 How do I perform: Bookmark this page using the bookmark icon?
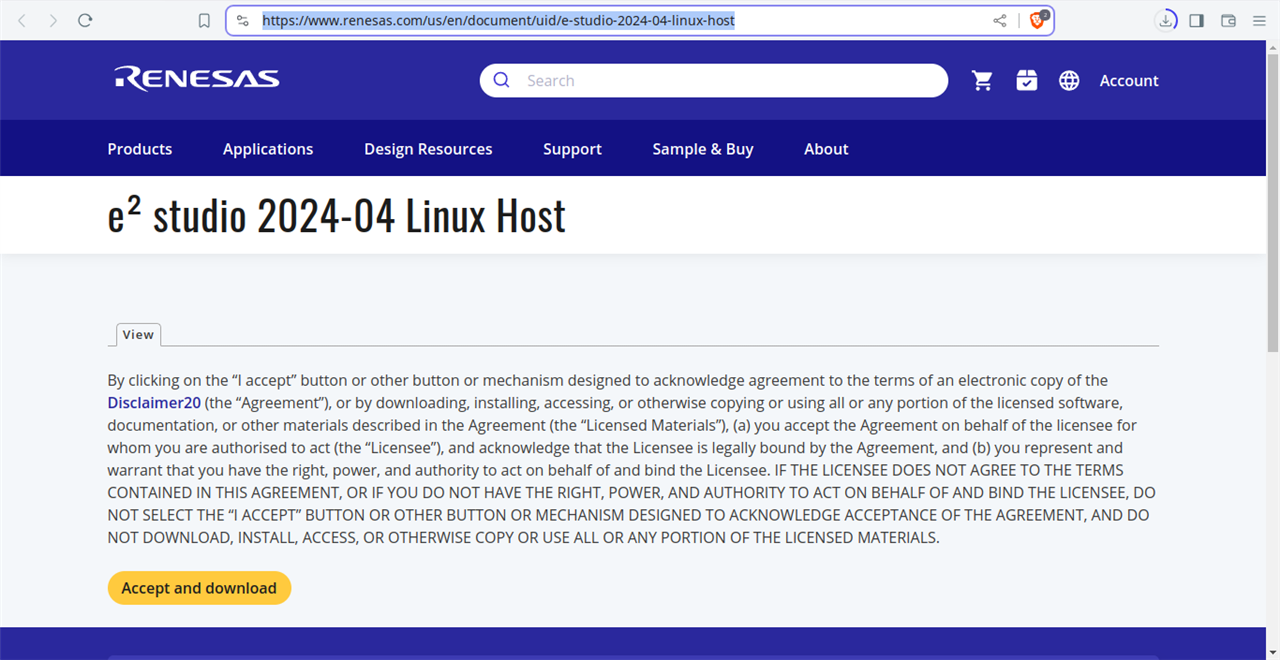[204, 20]
